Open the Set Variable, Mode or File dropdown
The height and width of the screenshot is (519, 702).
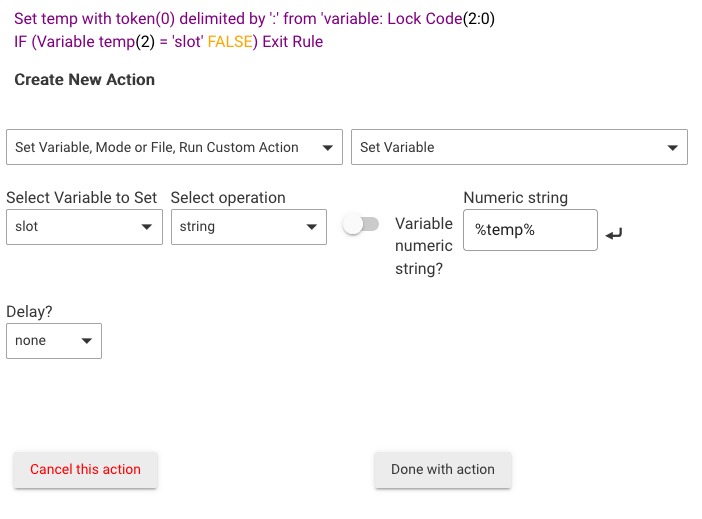point(174,147)
